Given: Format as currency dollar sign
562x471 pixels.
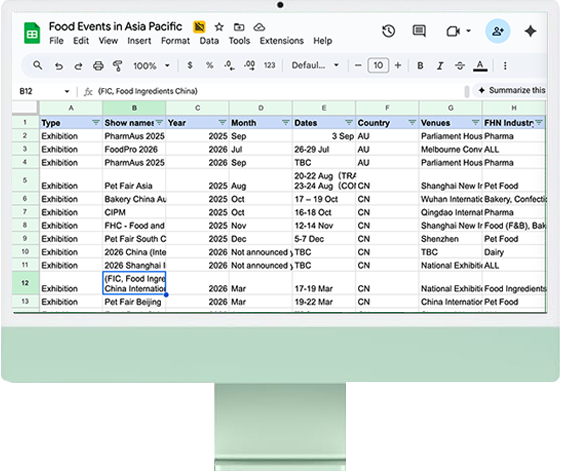Looking at the screenshot, I should click(190, 65).
